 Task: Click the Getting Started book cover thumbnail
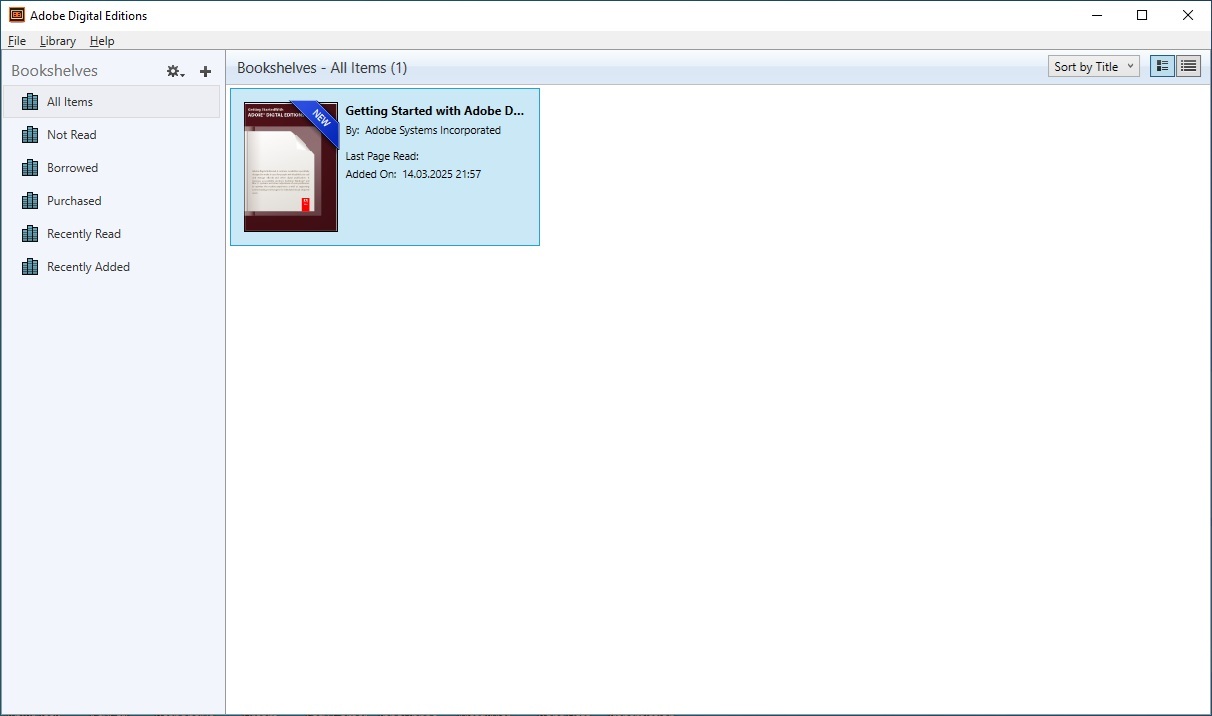pyautogui.click(x=284, y=180)
